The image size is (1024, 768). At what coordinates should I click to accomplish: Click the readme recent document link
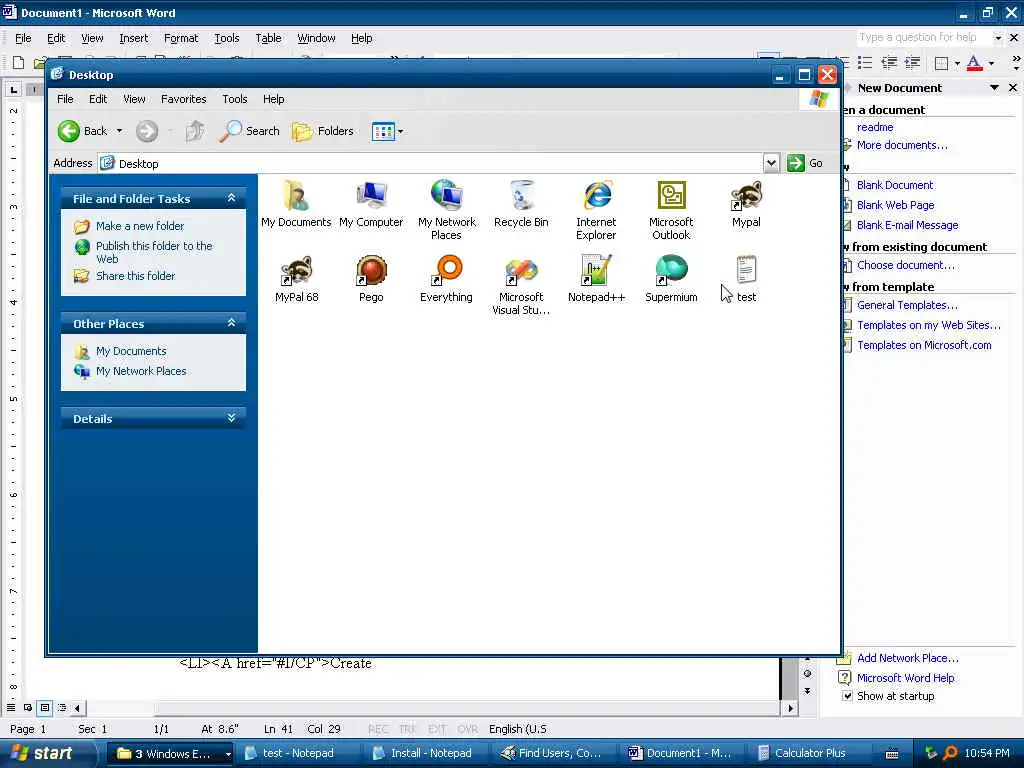(x=875, y=127)
